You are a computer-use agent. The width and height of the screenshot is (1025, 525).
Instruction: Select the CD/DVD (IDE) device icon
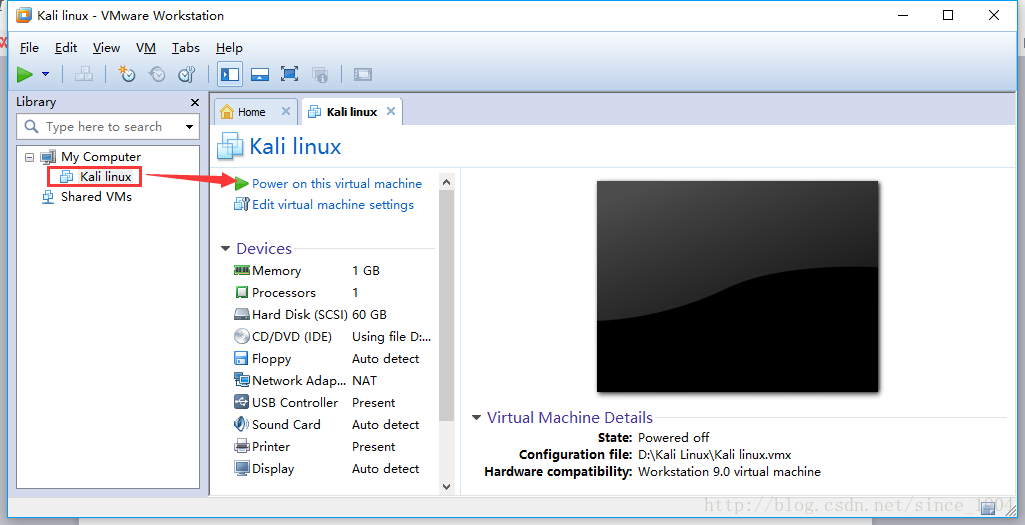coord(242,337)
